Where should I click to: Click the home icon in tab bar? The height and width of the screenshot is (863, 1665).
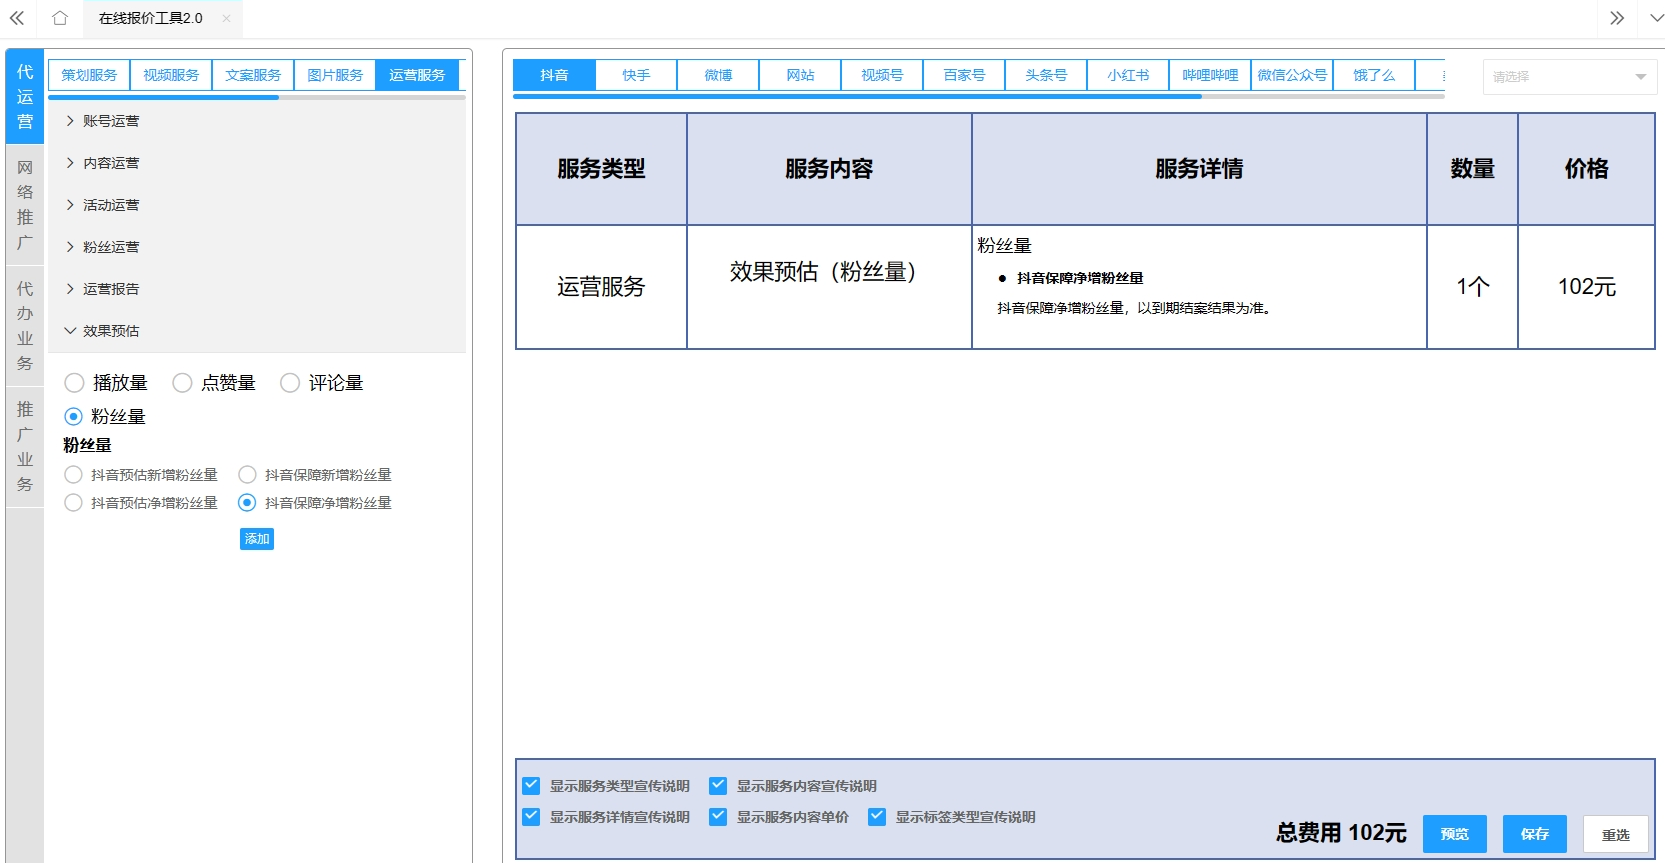coord(60,18)
